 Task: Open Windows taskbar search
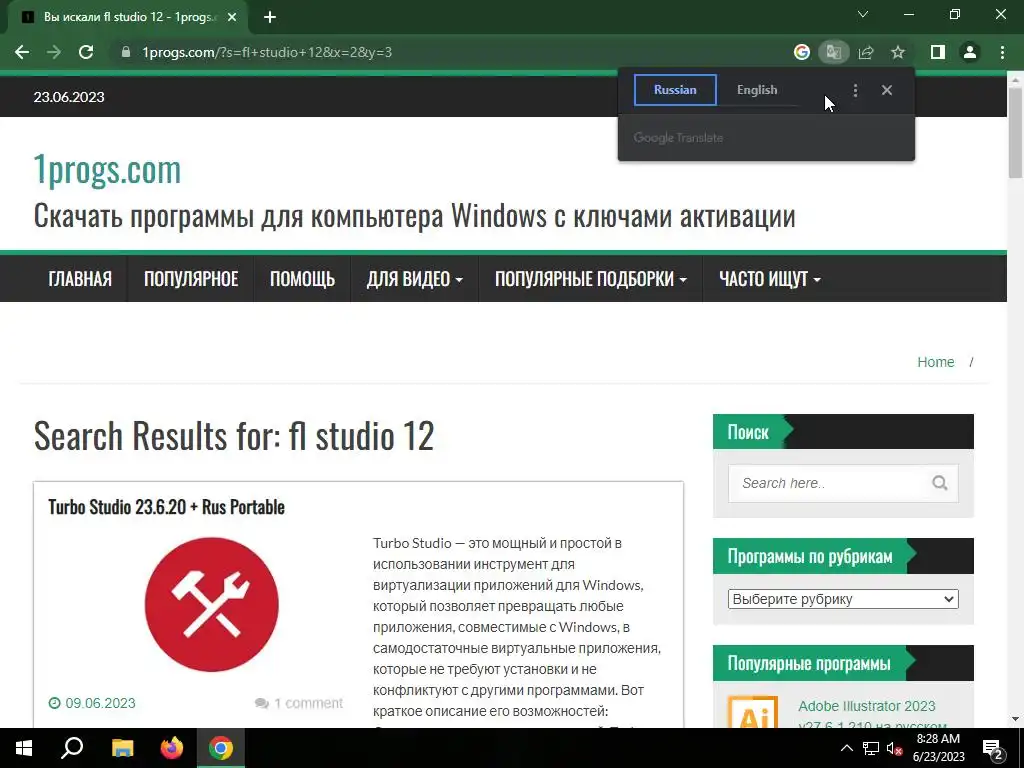click(x=72, y=748)
